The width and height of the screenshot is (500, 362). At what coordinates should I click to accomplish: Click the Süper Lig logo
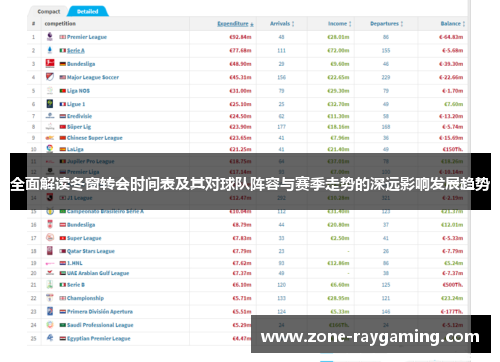[x=50, y=127]
